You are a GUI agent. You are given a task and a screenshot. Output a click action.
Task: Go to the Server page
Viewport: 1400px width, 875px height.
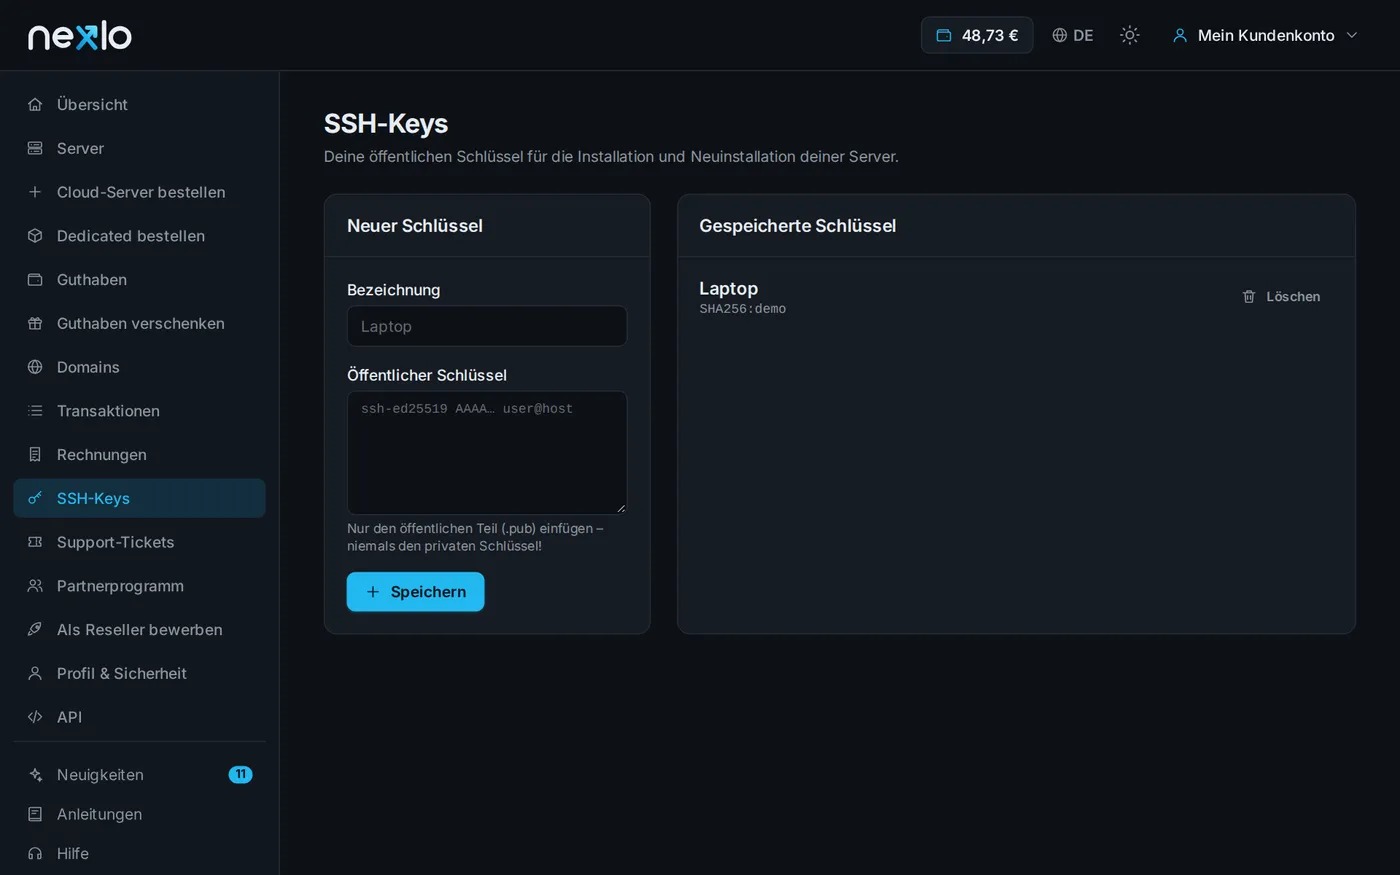pyautogui.click(x=139, y=148)
